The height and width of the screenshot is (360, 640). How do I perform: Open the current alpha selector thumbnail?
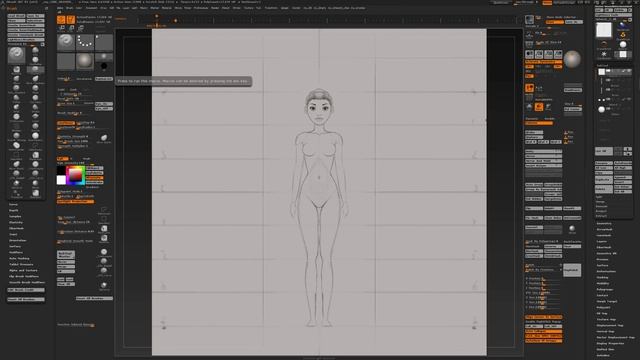click(x=104, y=42)
